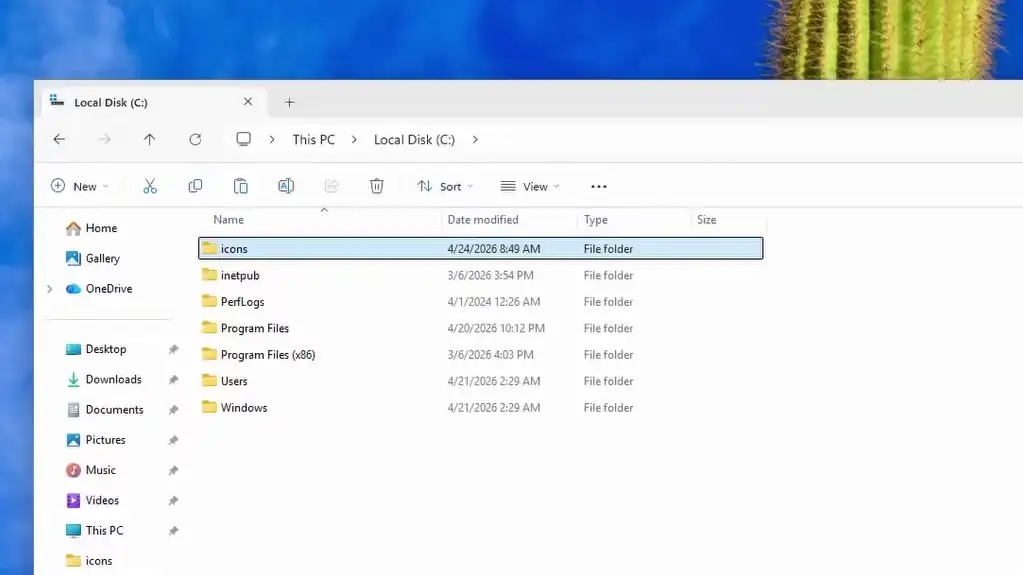Select the PerfLogs folder
The width and height of the screenshot is (1023, 575).
click(242, 302)
